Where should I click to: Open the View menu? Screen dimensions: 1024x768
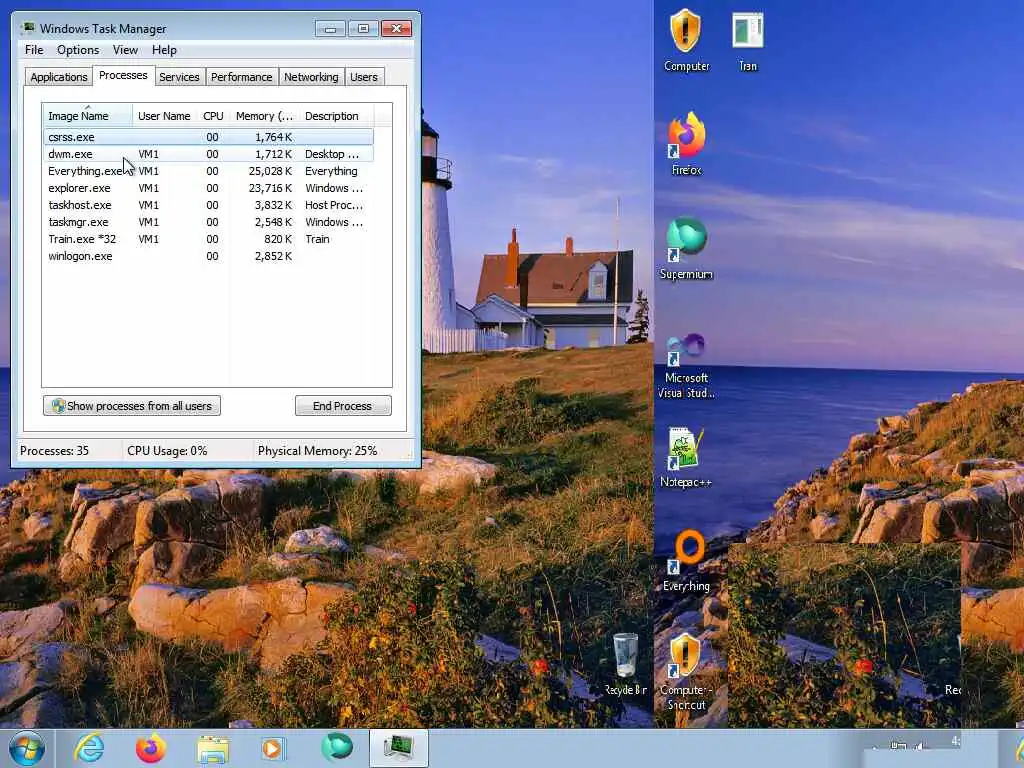[x=125, y=50]
